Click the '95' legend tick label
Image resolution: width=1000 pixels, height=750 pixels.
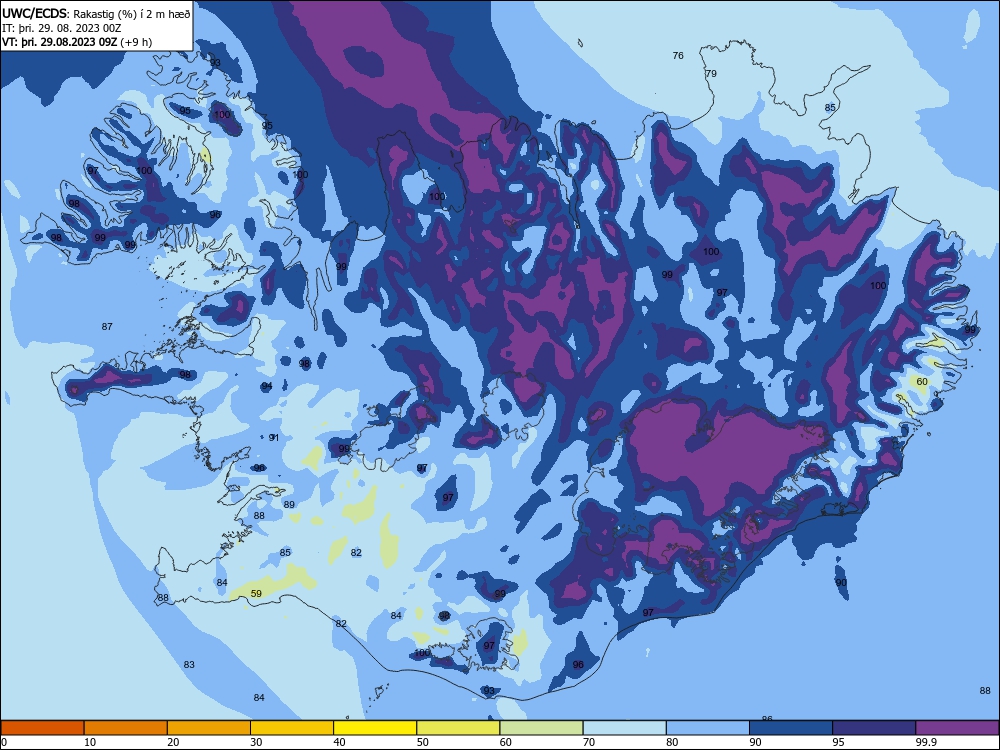click(x=838, y=742)
